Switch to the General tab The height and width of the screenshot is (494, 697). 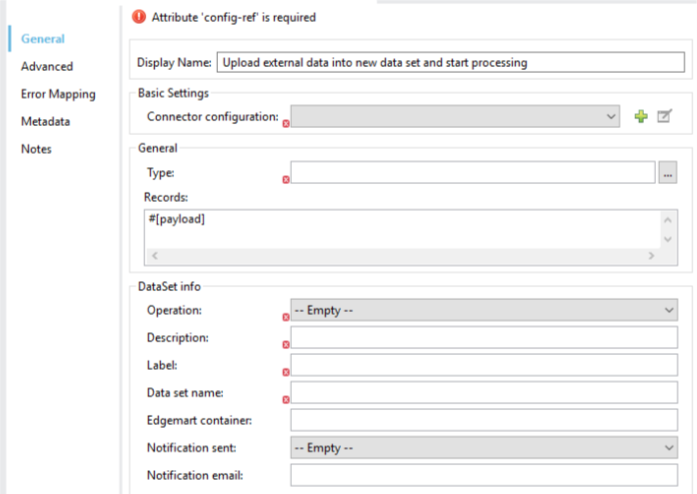coord(43,39)
